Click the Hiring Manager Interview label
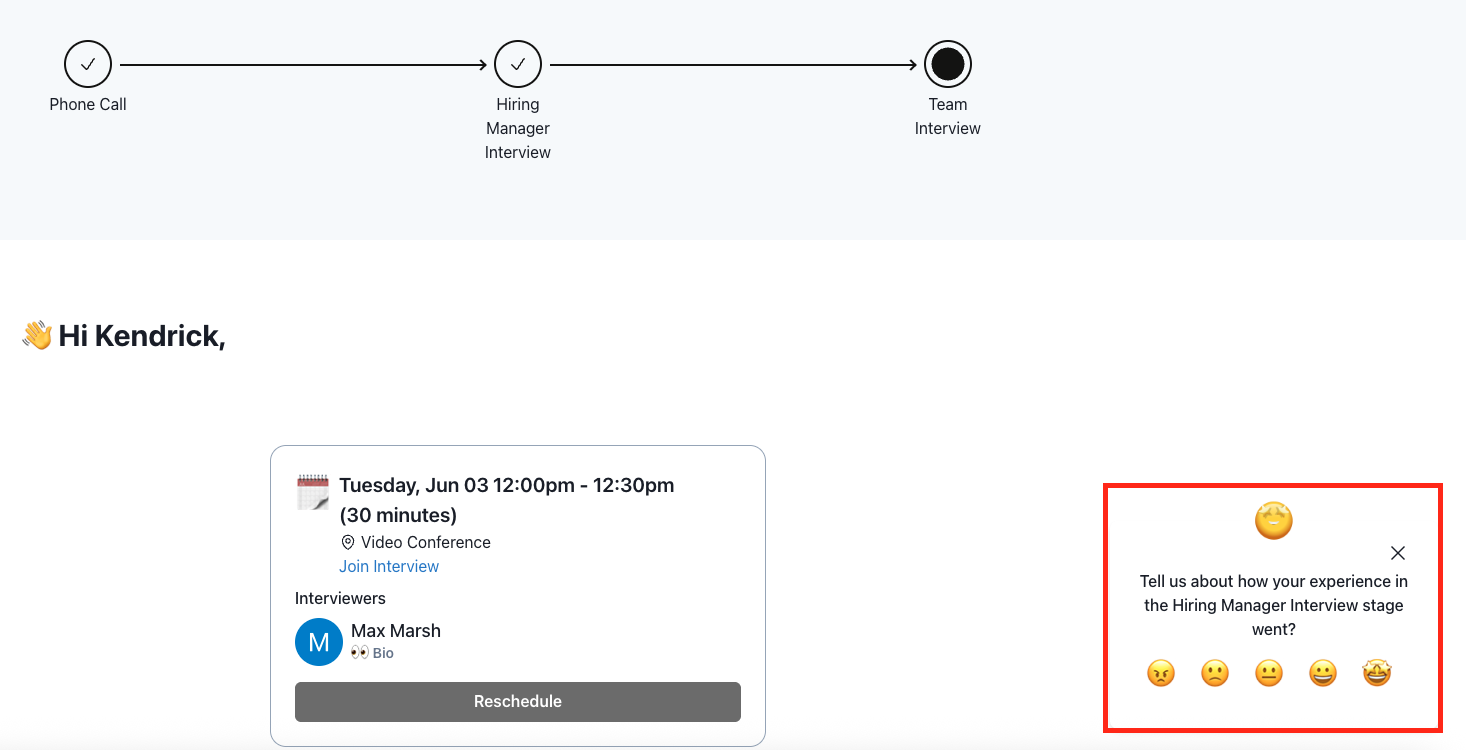Screen dimensions: 1466x750 point(518,128)
